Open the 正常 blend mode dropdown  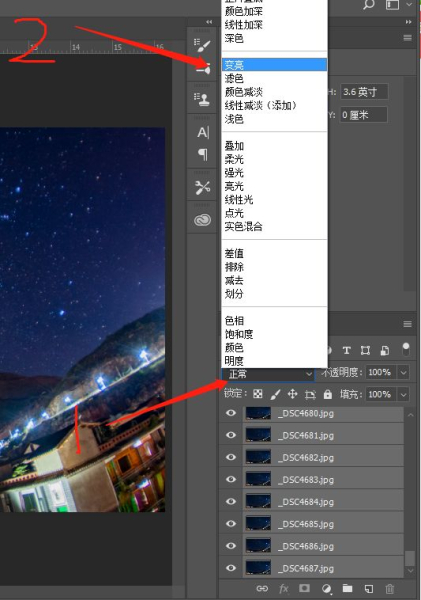(268, 374)
